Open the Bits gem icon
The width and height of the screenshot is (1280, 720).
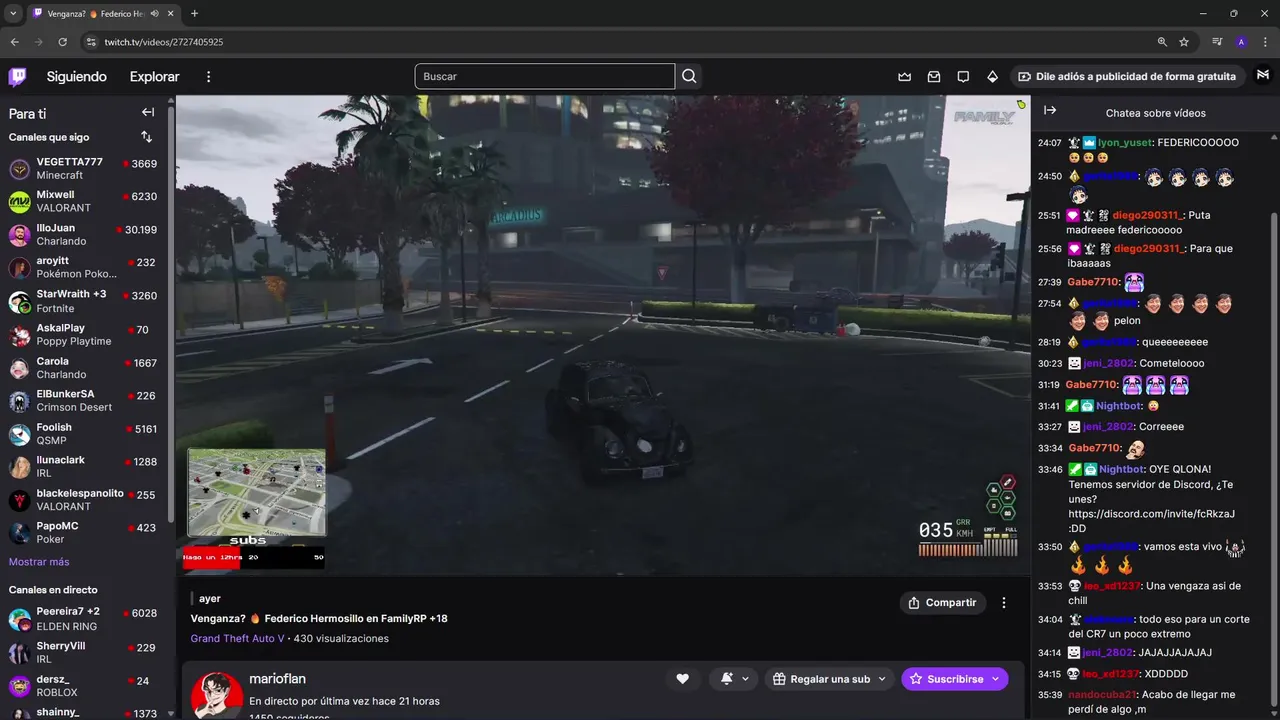point(992,76)
